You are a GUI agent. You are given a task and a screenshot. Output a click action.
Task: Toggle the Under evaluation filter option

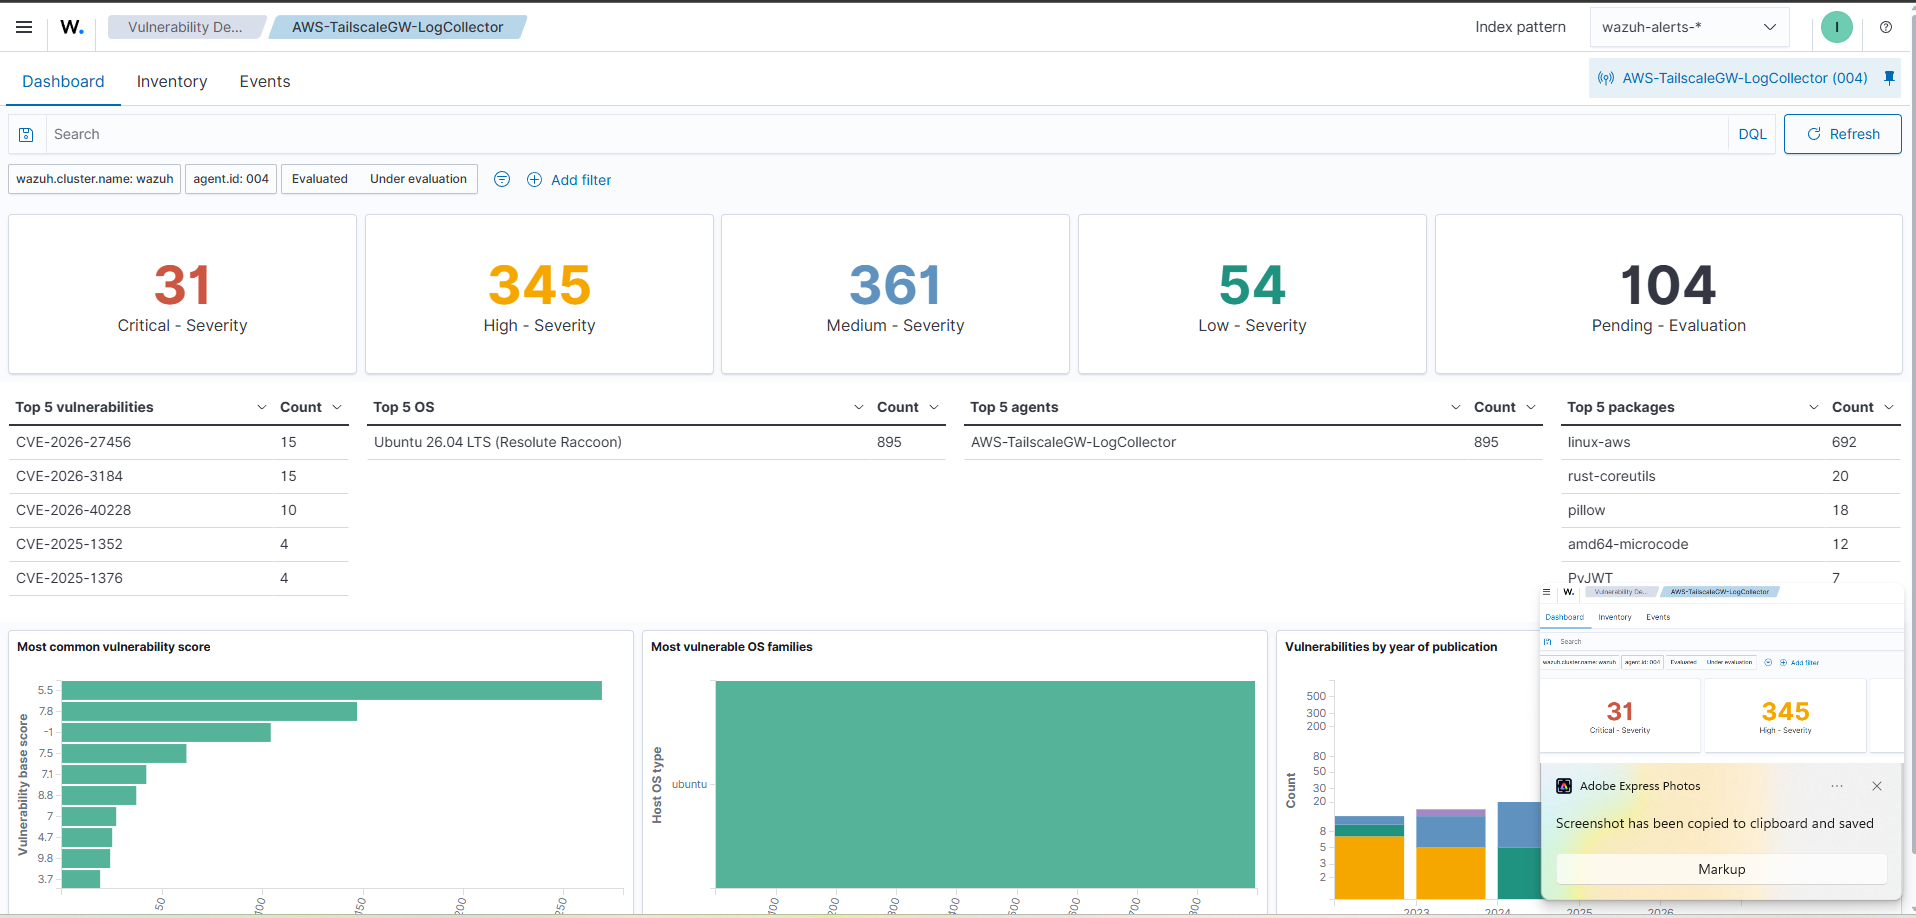tap(418, 179)
